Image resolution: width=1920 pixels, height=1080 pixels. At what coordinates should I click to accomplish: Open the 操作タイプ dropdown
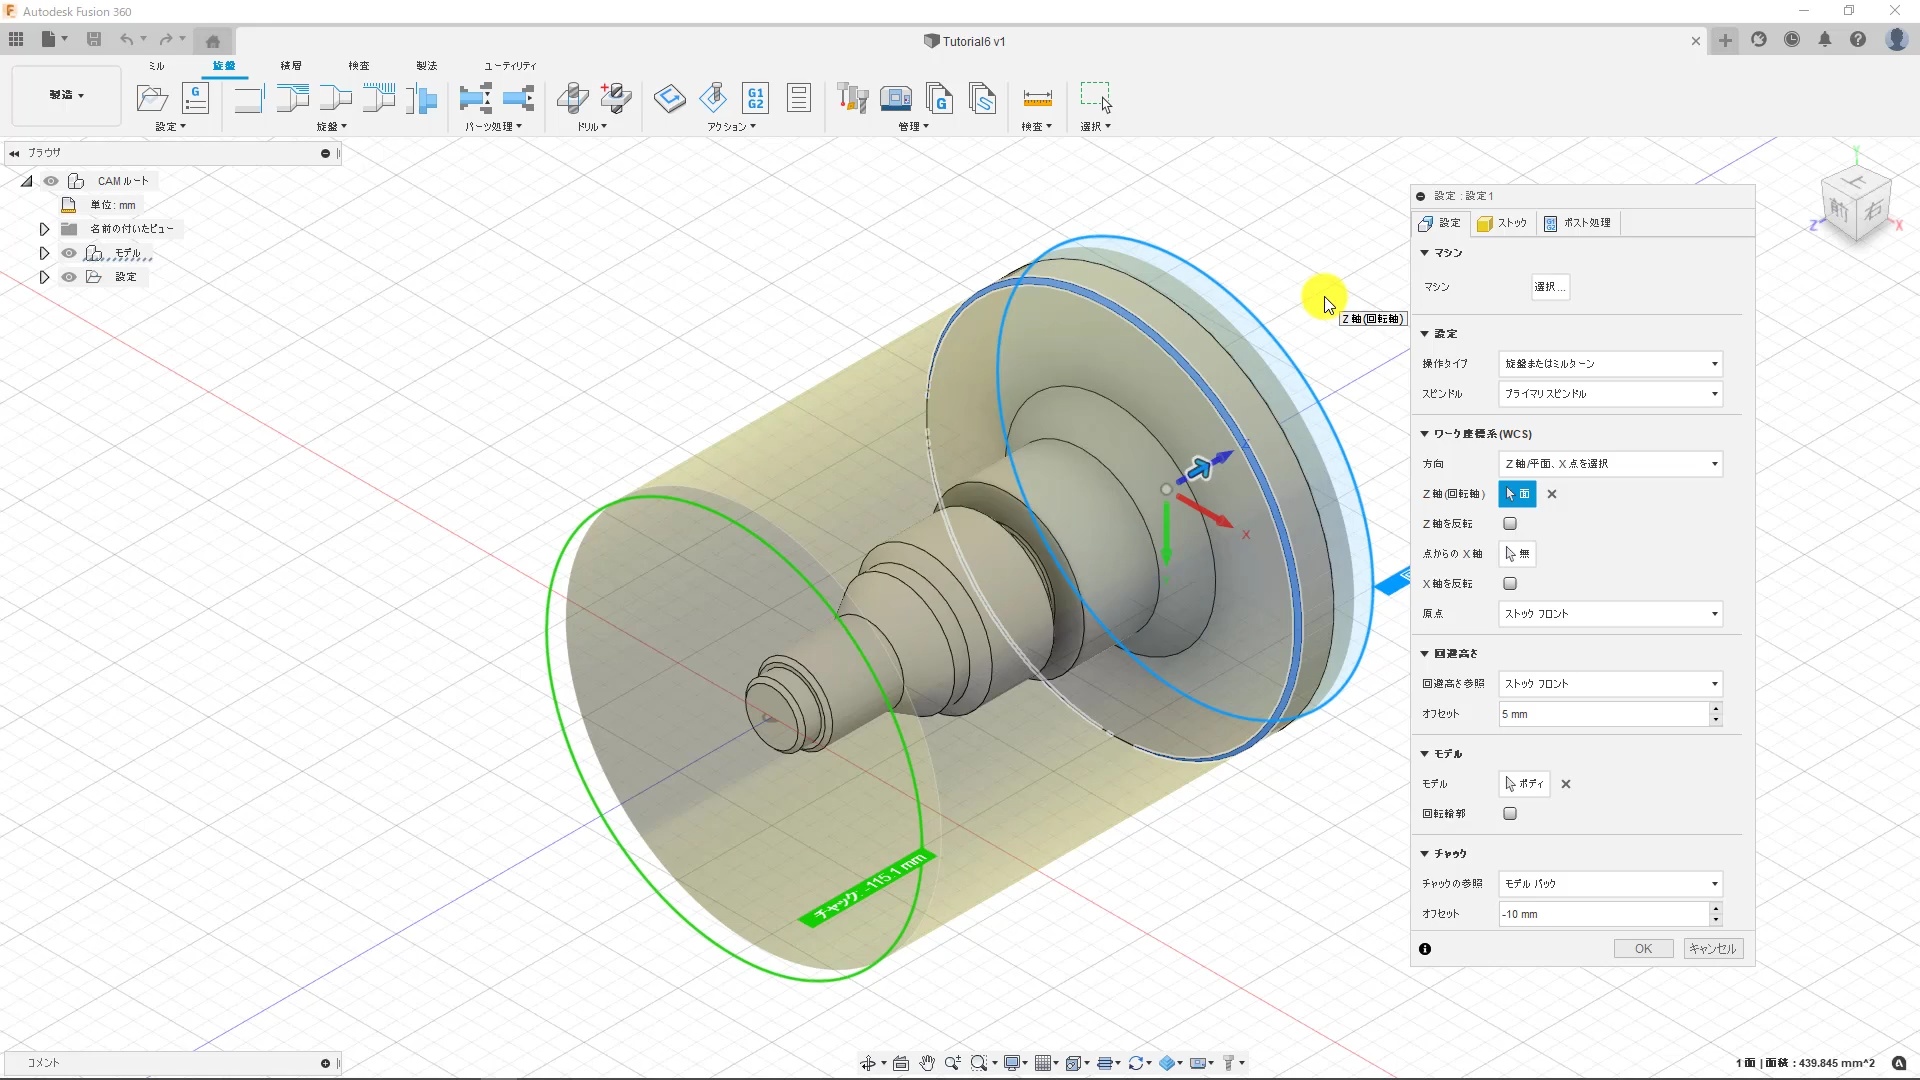tap(1610, 364)
